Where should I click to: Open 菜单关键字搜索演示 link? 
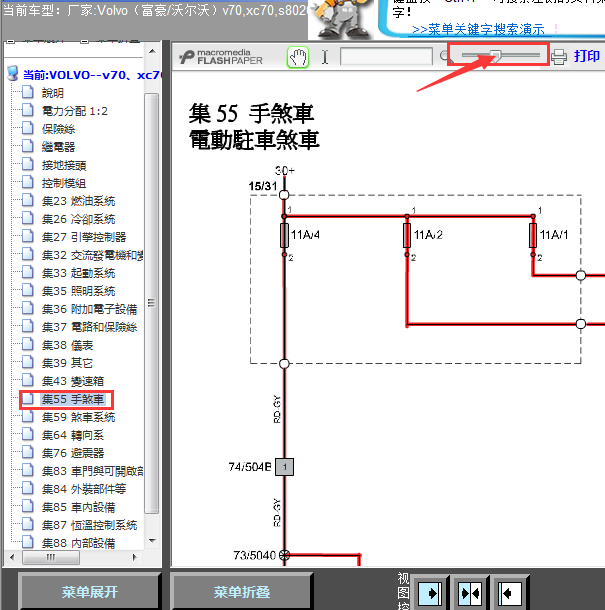[x=478, y=29]
